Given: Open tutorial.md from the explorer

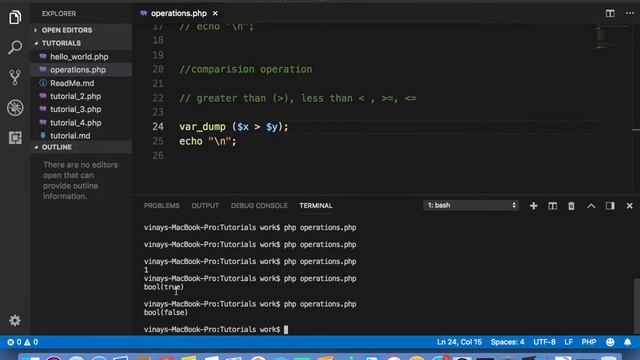Looking at the screenshot, I should [70, 136].
